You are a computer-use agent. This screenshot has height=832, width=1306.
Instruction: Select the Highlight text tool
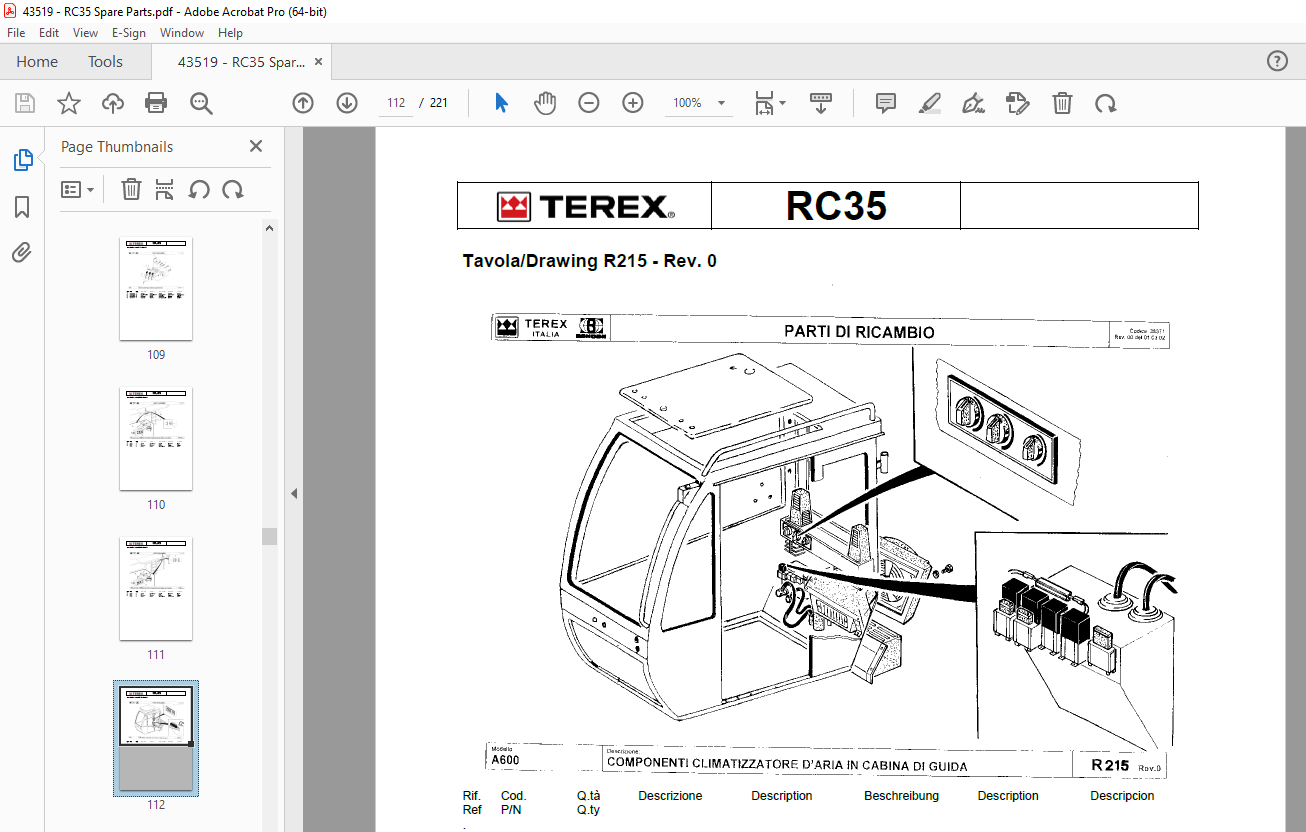[930, 103]
